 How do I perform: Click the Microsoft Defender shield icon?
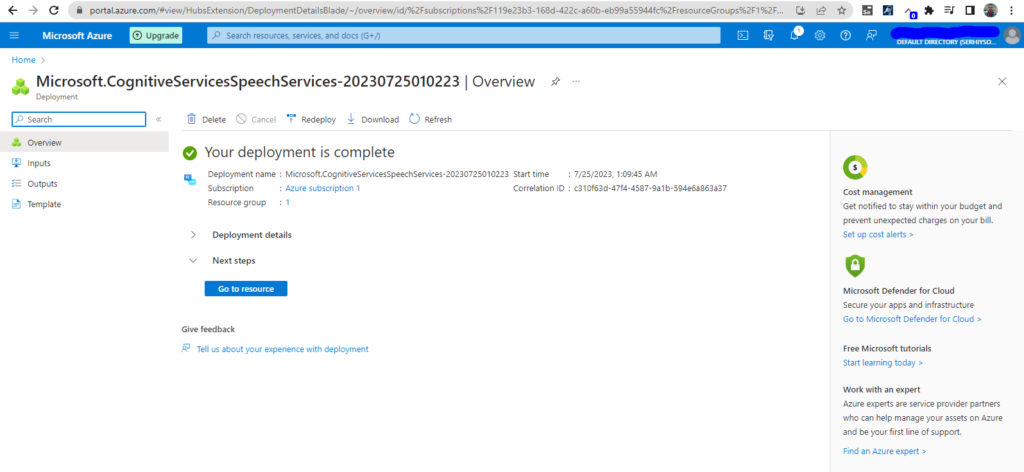[x=855, y=266]
